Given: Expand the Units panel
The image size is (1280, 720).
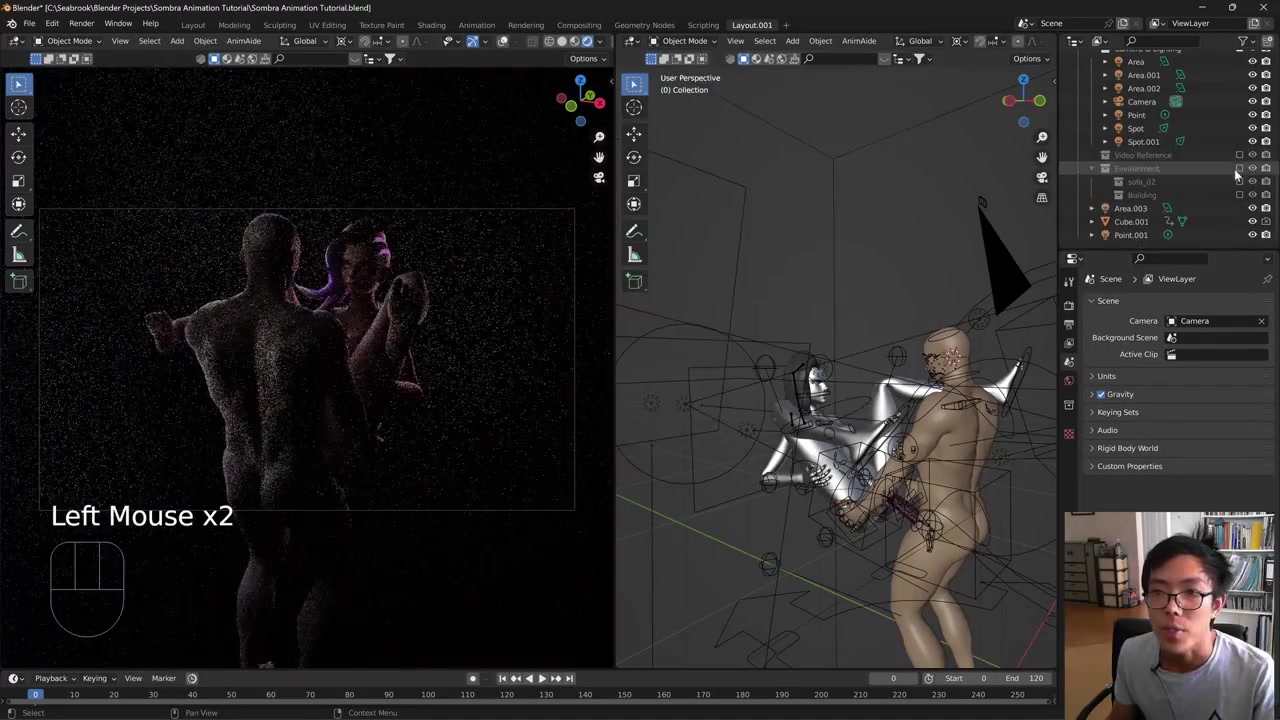Looking at the screenshot, I should (x=1106, y=376).
